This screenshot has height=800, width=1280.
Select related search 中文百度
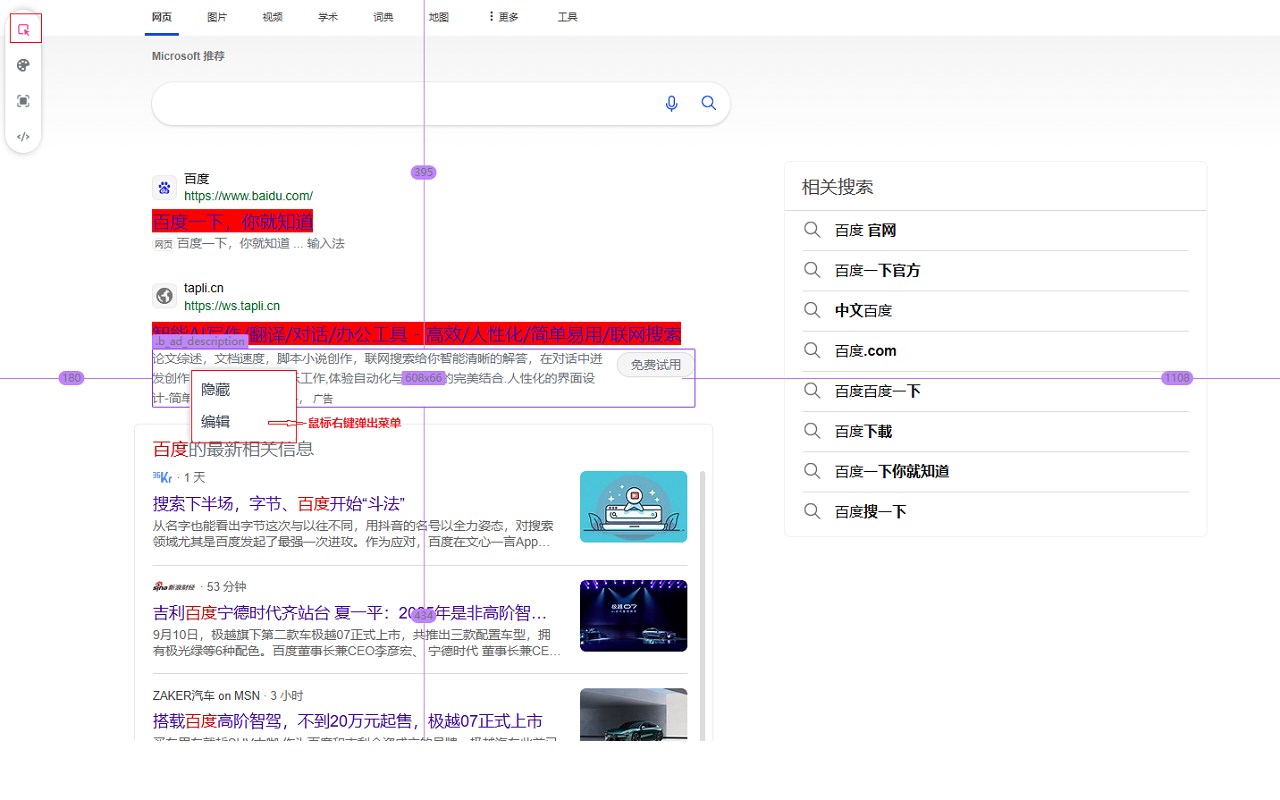(x=864, y=310)
